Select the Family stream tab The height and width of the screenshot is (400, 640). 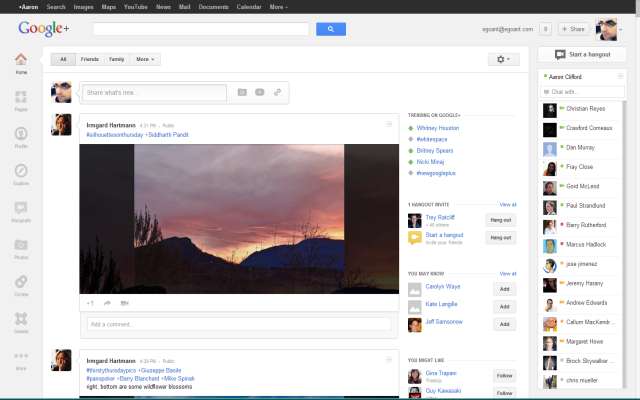coord(116,59)
